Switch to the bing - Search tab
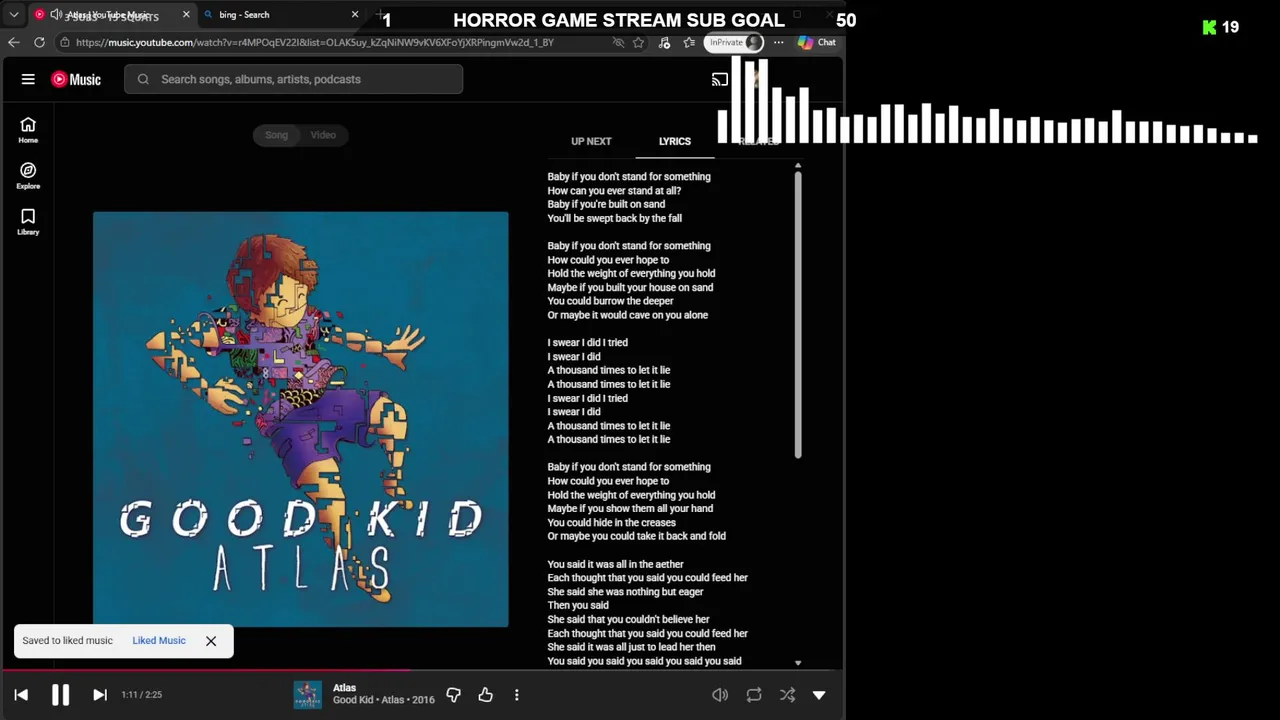This screenshot has height=720, width=1280. tap(280, 15)
